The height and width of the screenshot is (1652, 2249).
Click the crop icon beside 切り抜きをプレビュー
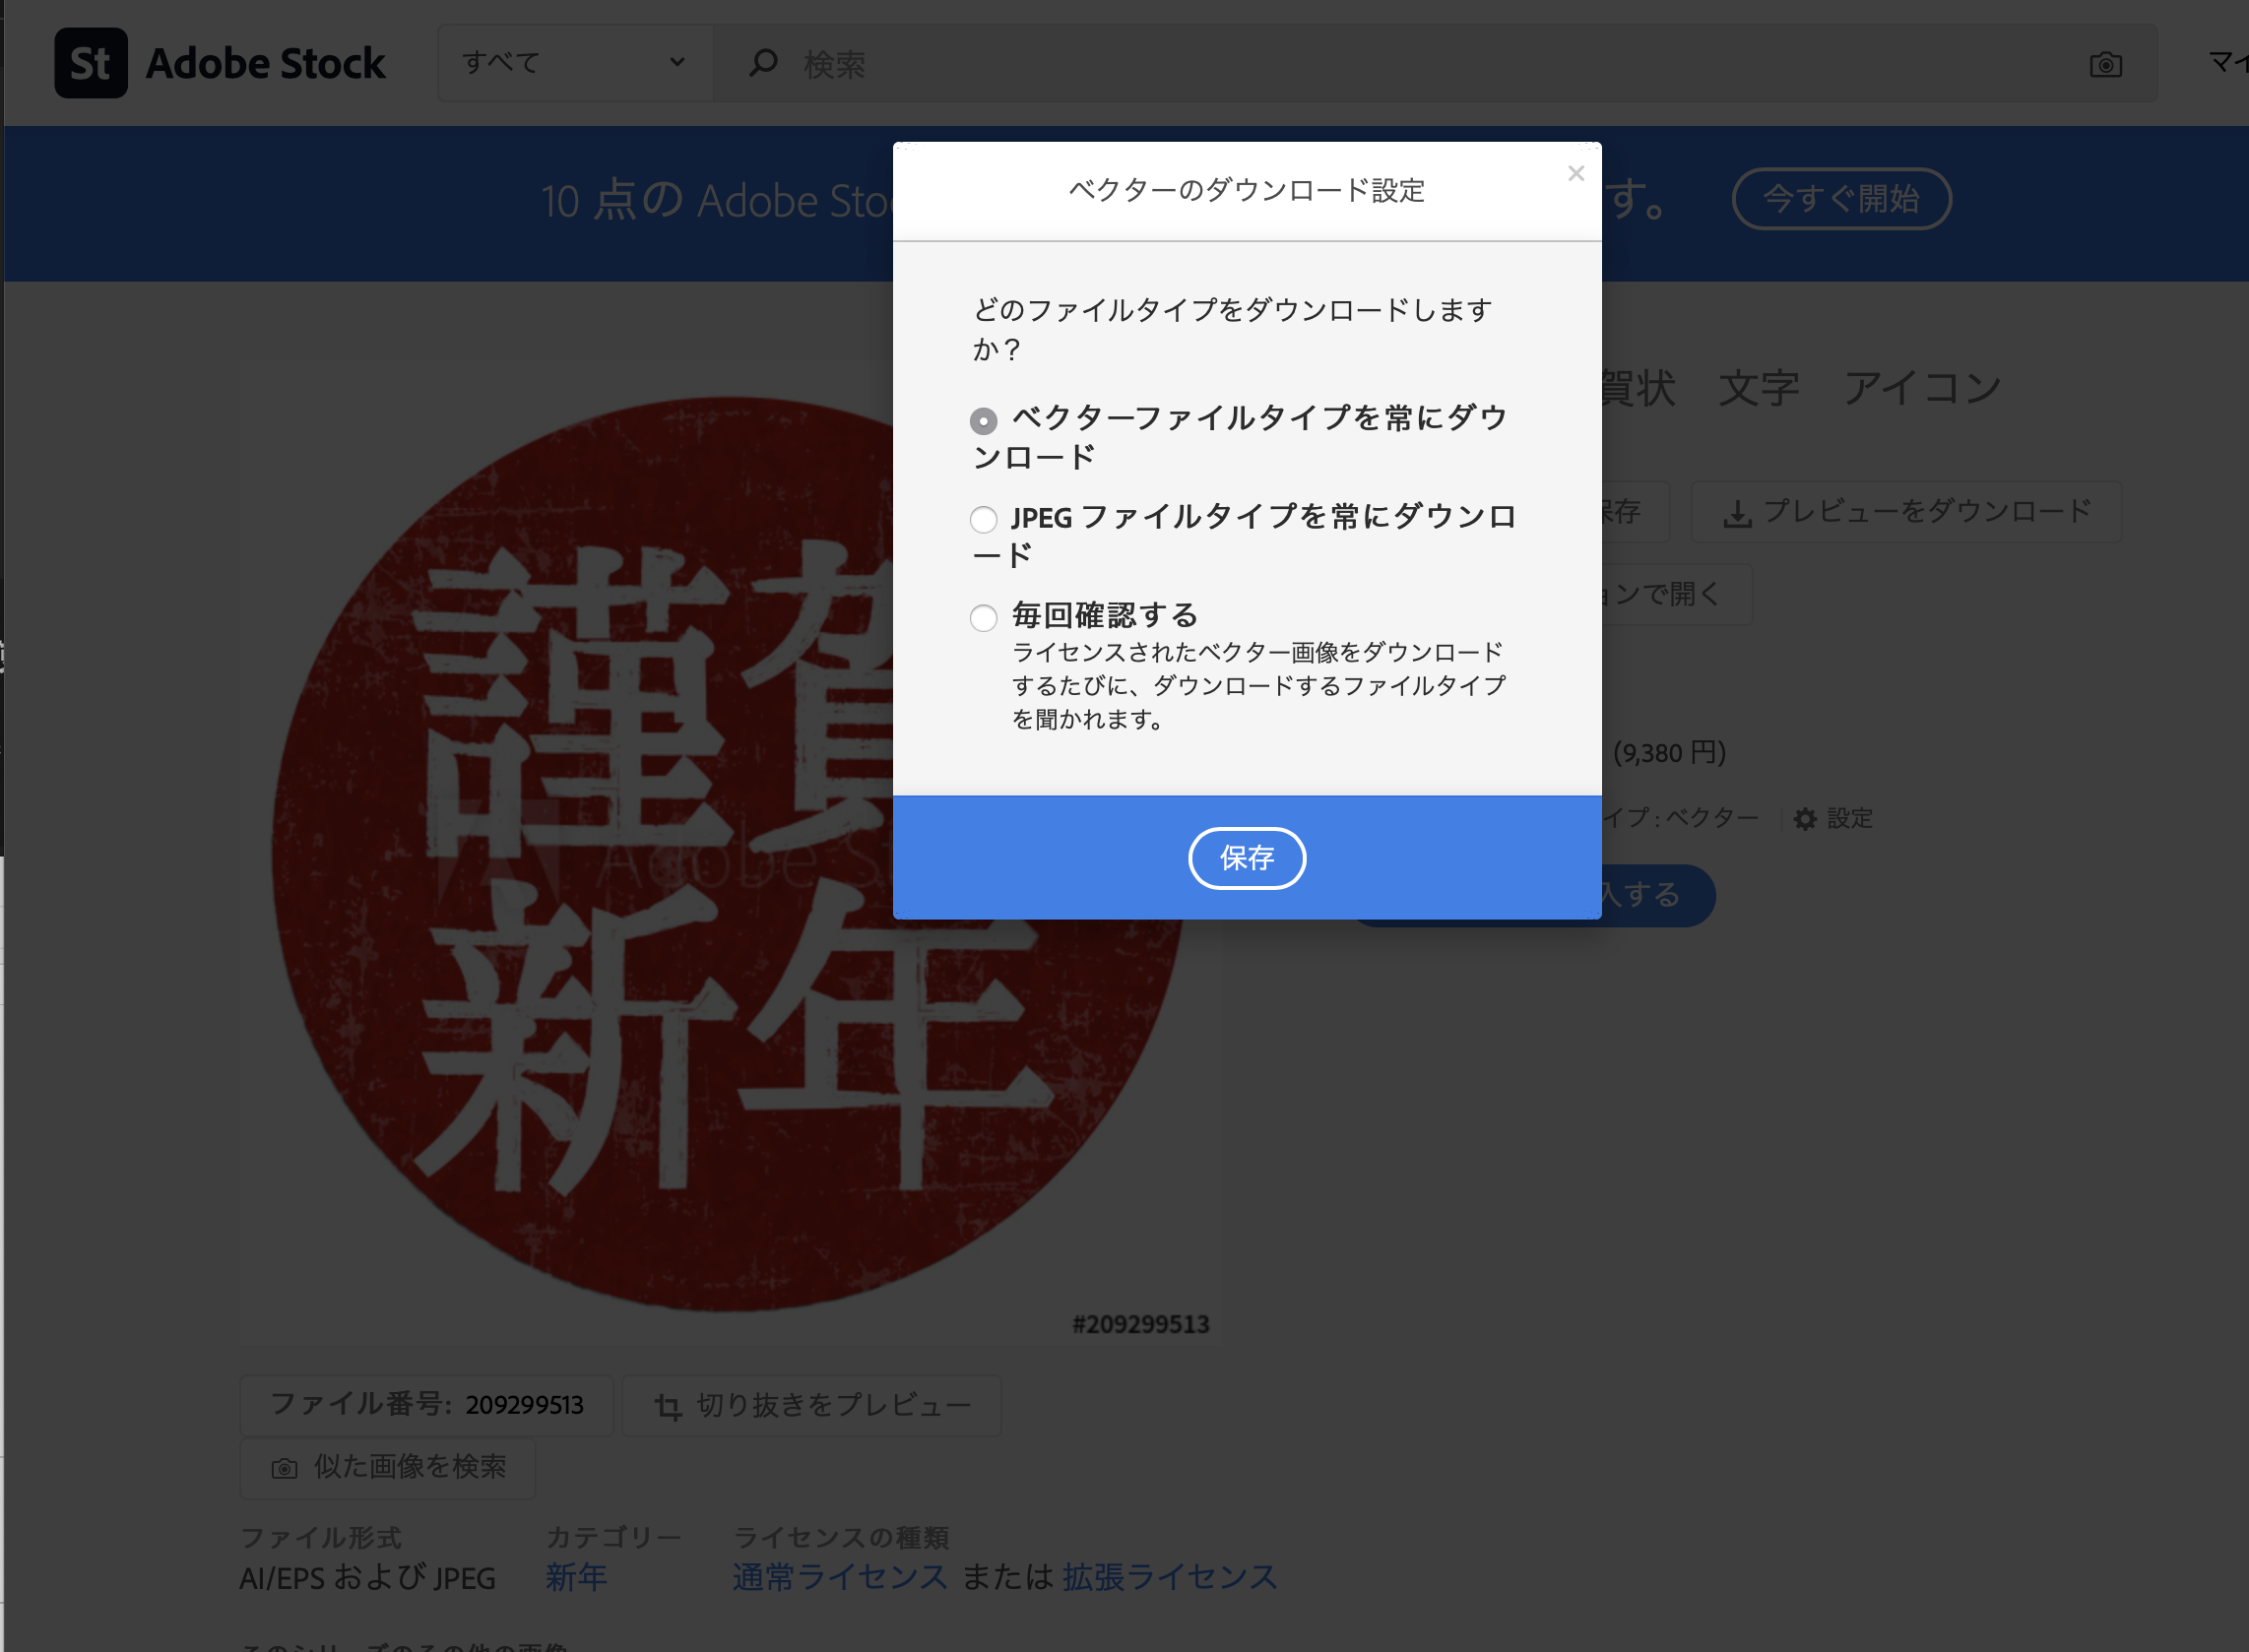669,1404
